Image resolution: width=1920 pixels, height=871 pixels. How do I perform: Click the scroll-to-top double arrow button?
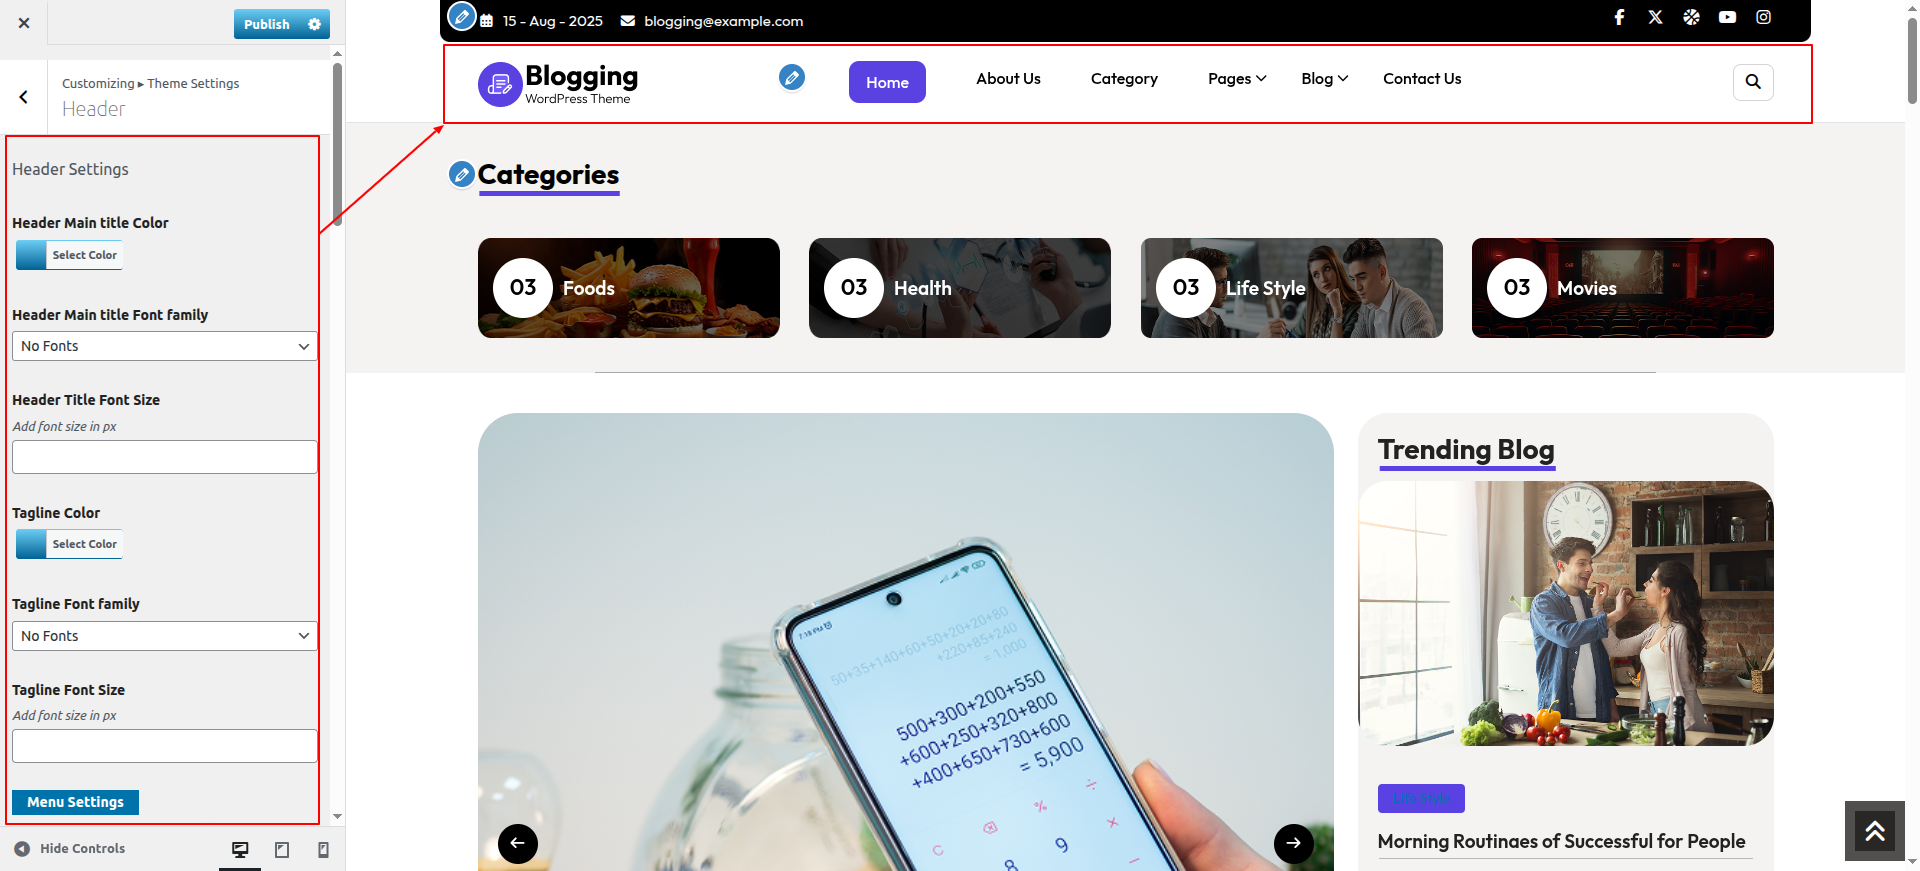coord(1875,831)
